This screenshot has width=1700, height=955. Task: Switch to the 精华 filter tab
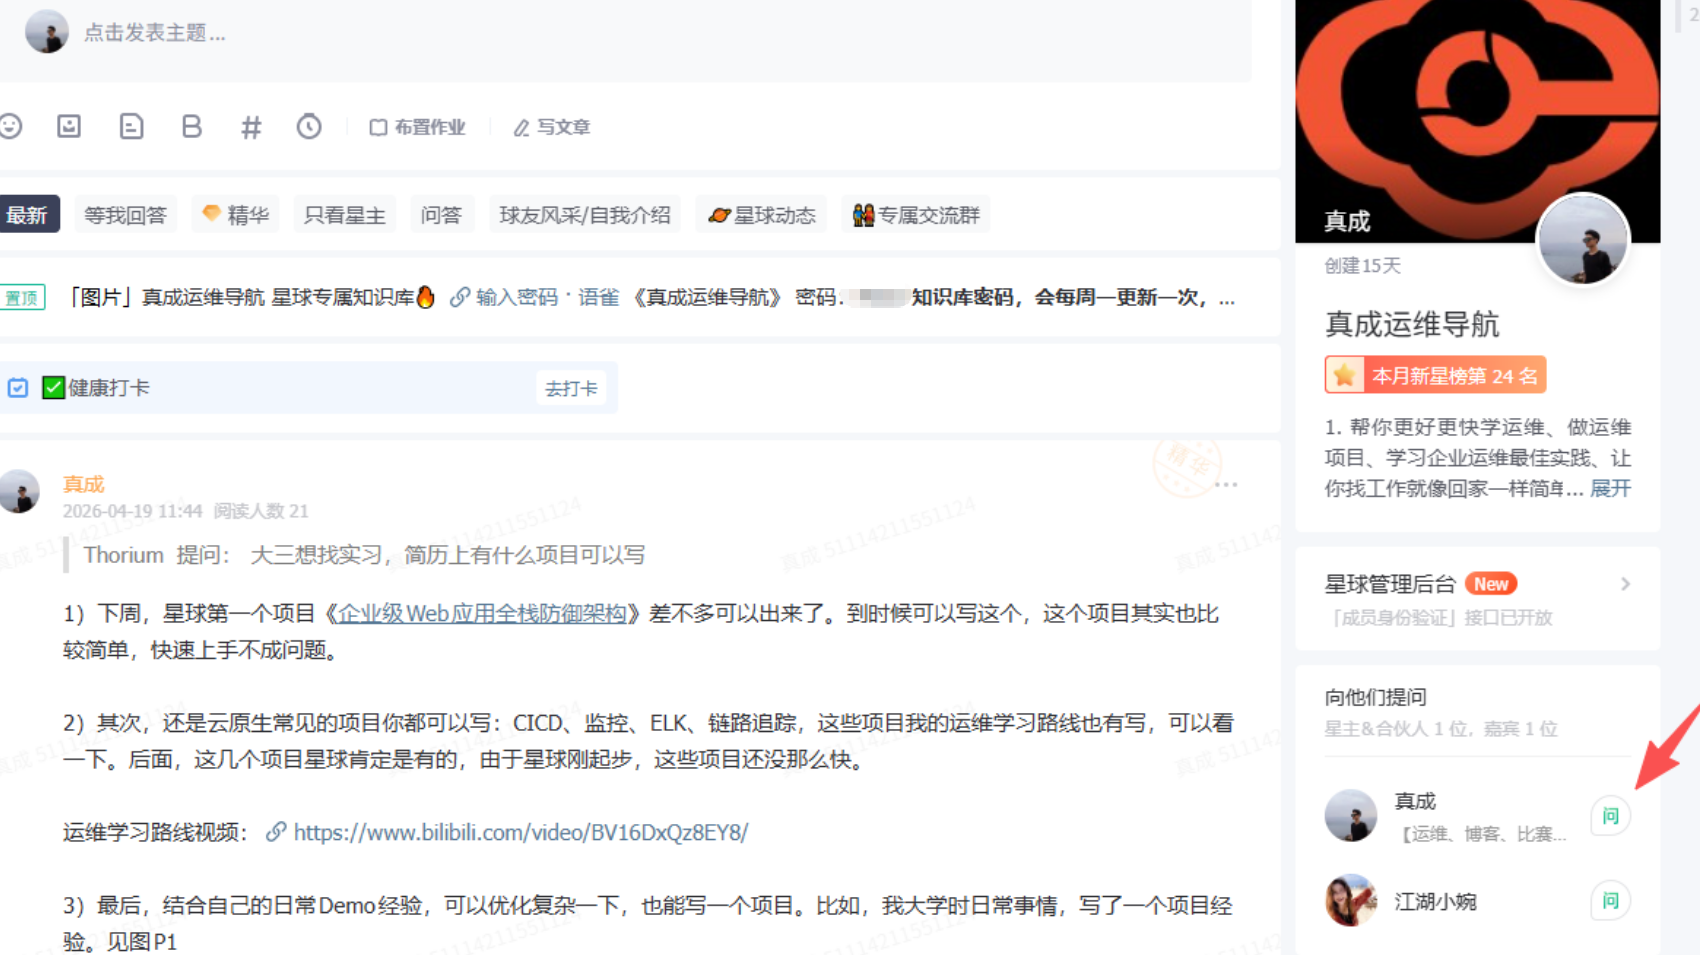pos(235,214)
